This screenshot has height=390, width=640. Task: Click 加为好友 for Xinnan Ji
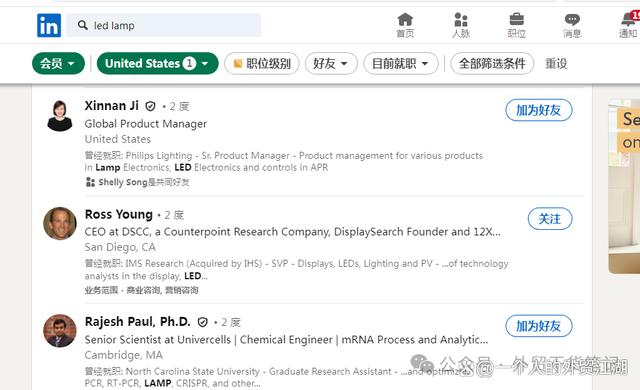[x=539, y=110]
